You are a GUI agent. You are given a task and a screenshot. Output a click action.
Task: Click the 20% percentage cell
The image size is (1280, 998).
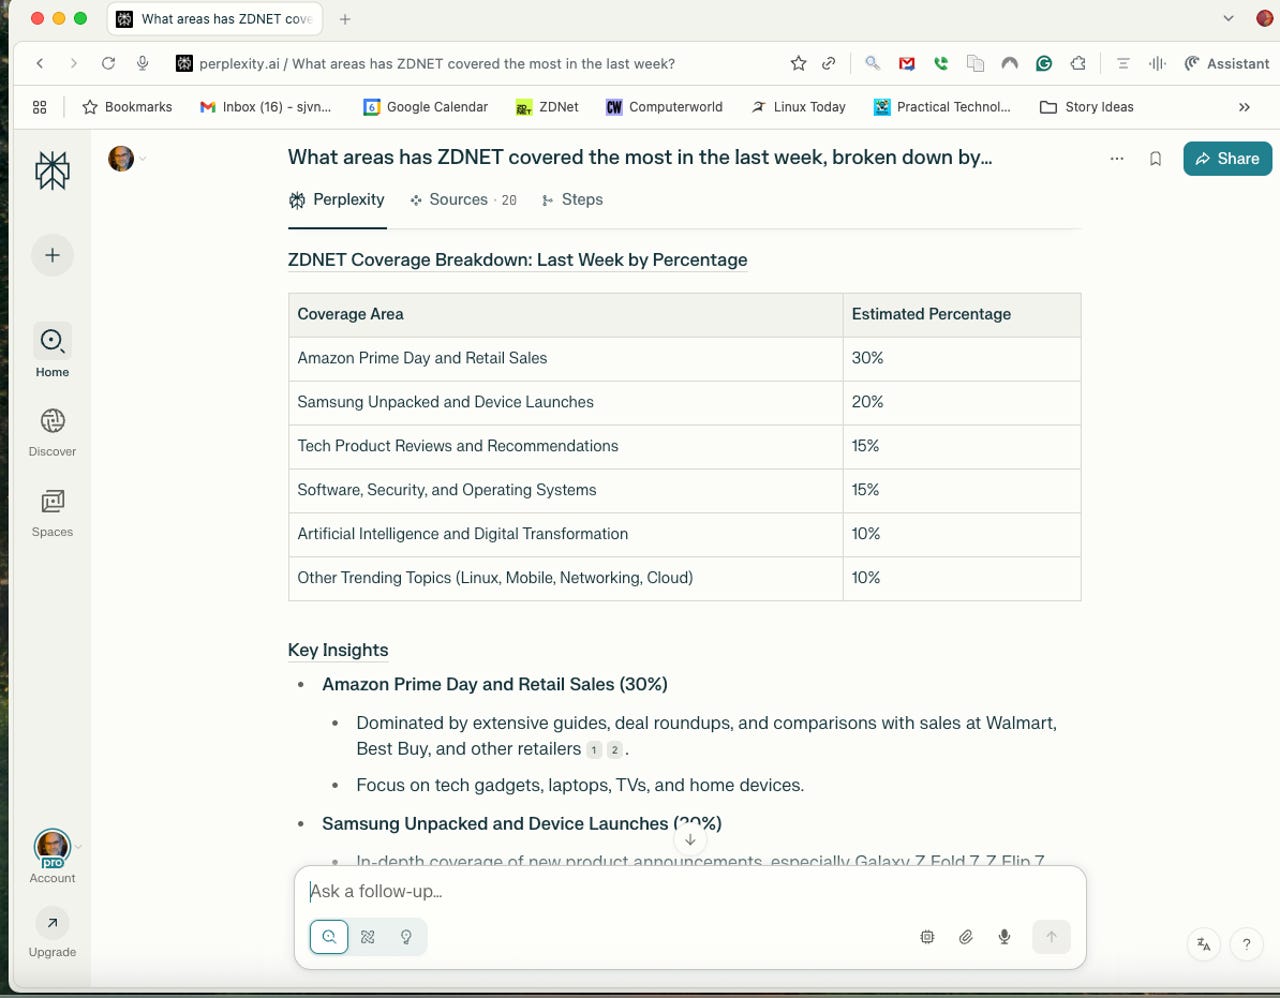(x=962, y=402)
